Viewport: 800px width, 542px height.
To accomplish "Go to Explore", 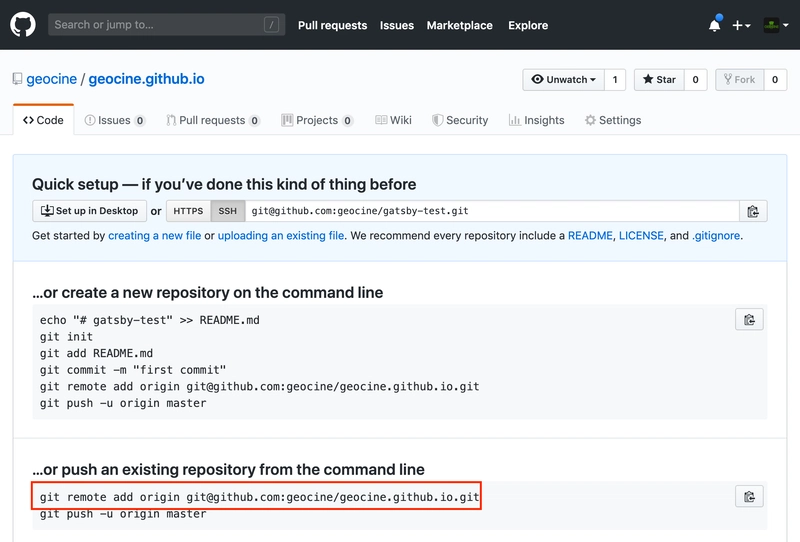I will 528,26.
